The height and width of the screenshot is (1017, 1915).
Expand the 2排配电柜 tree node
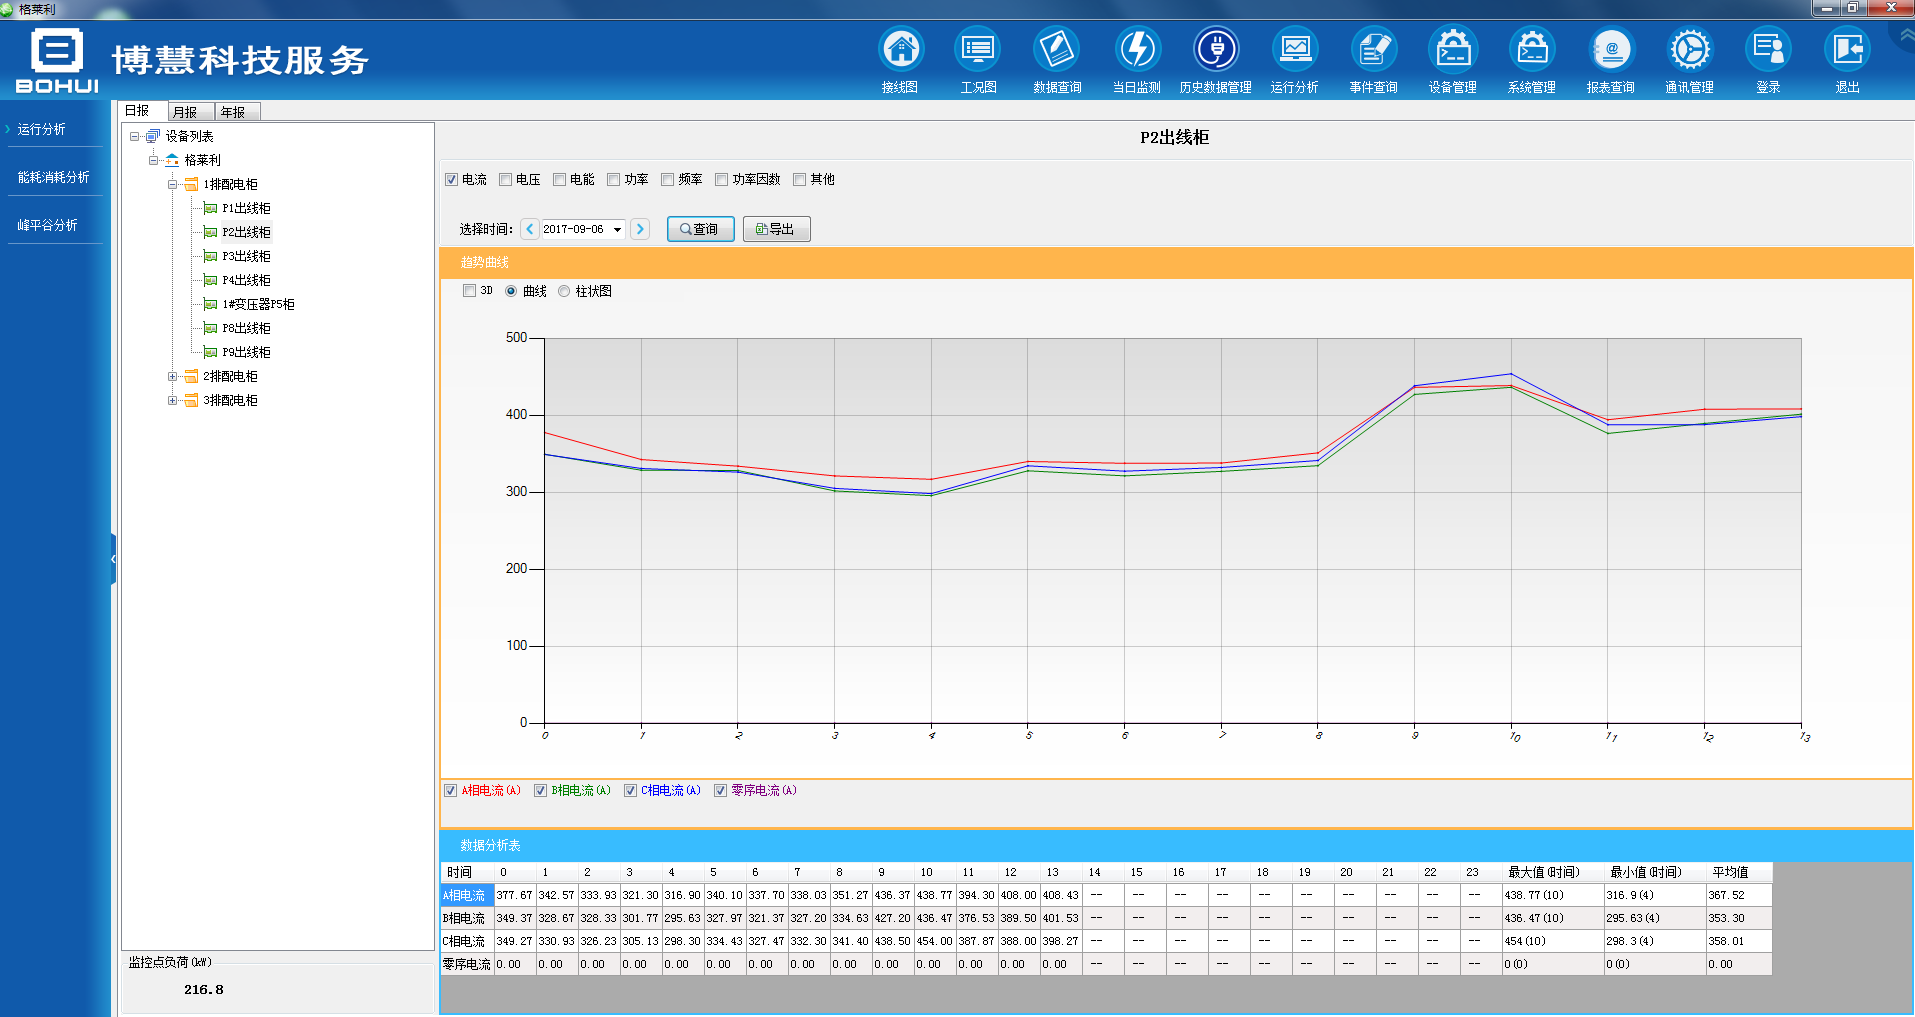coord(173,377)
